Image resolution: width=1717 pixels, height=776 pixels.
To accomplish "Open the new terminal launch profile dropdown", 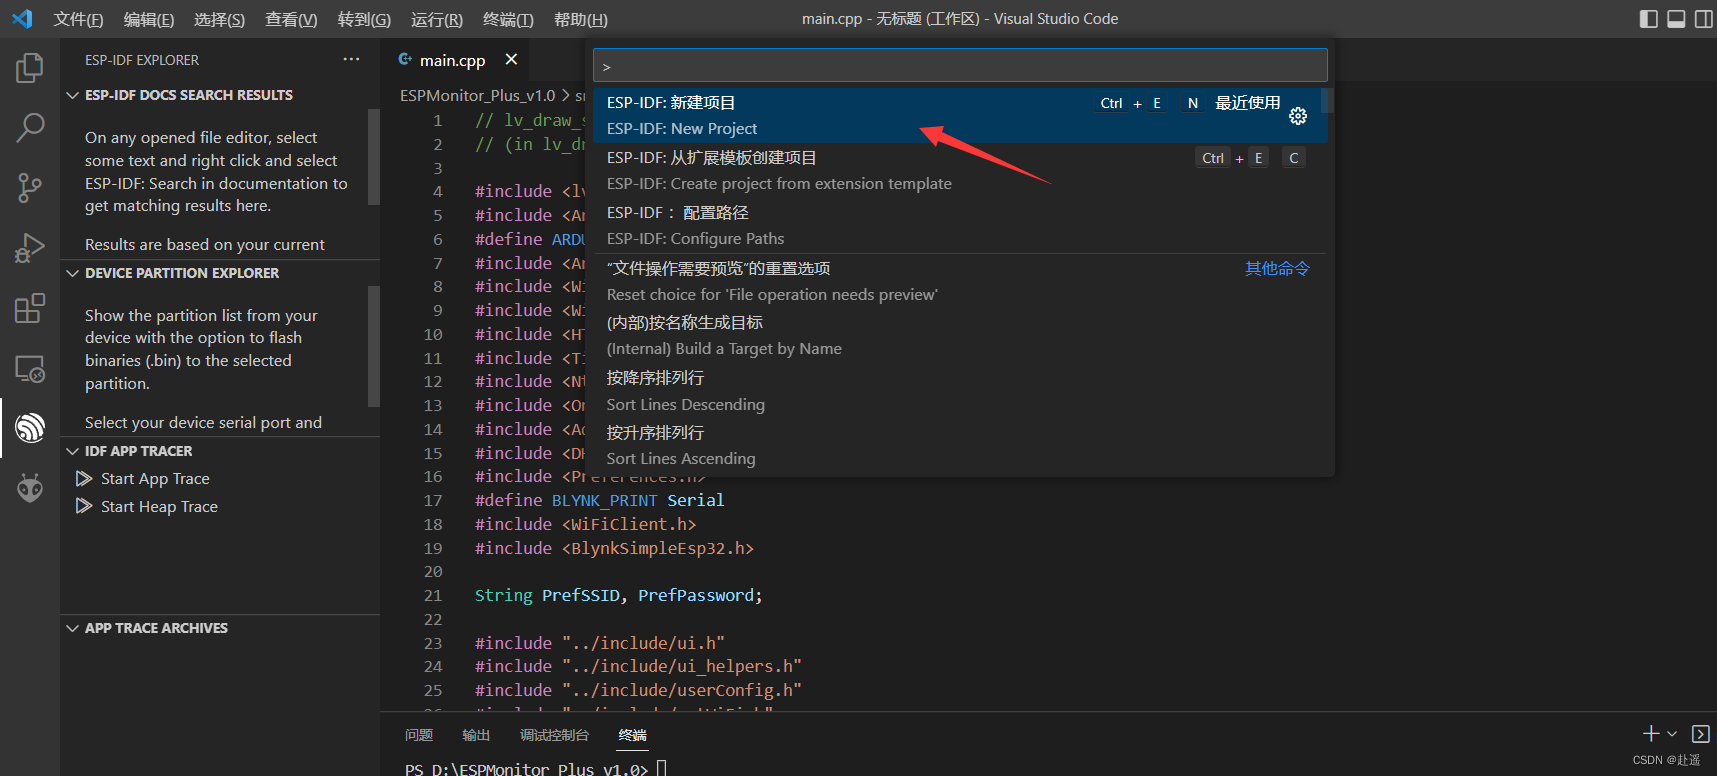I will [x=1672, y=734].
